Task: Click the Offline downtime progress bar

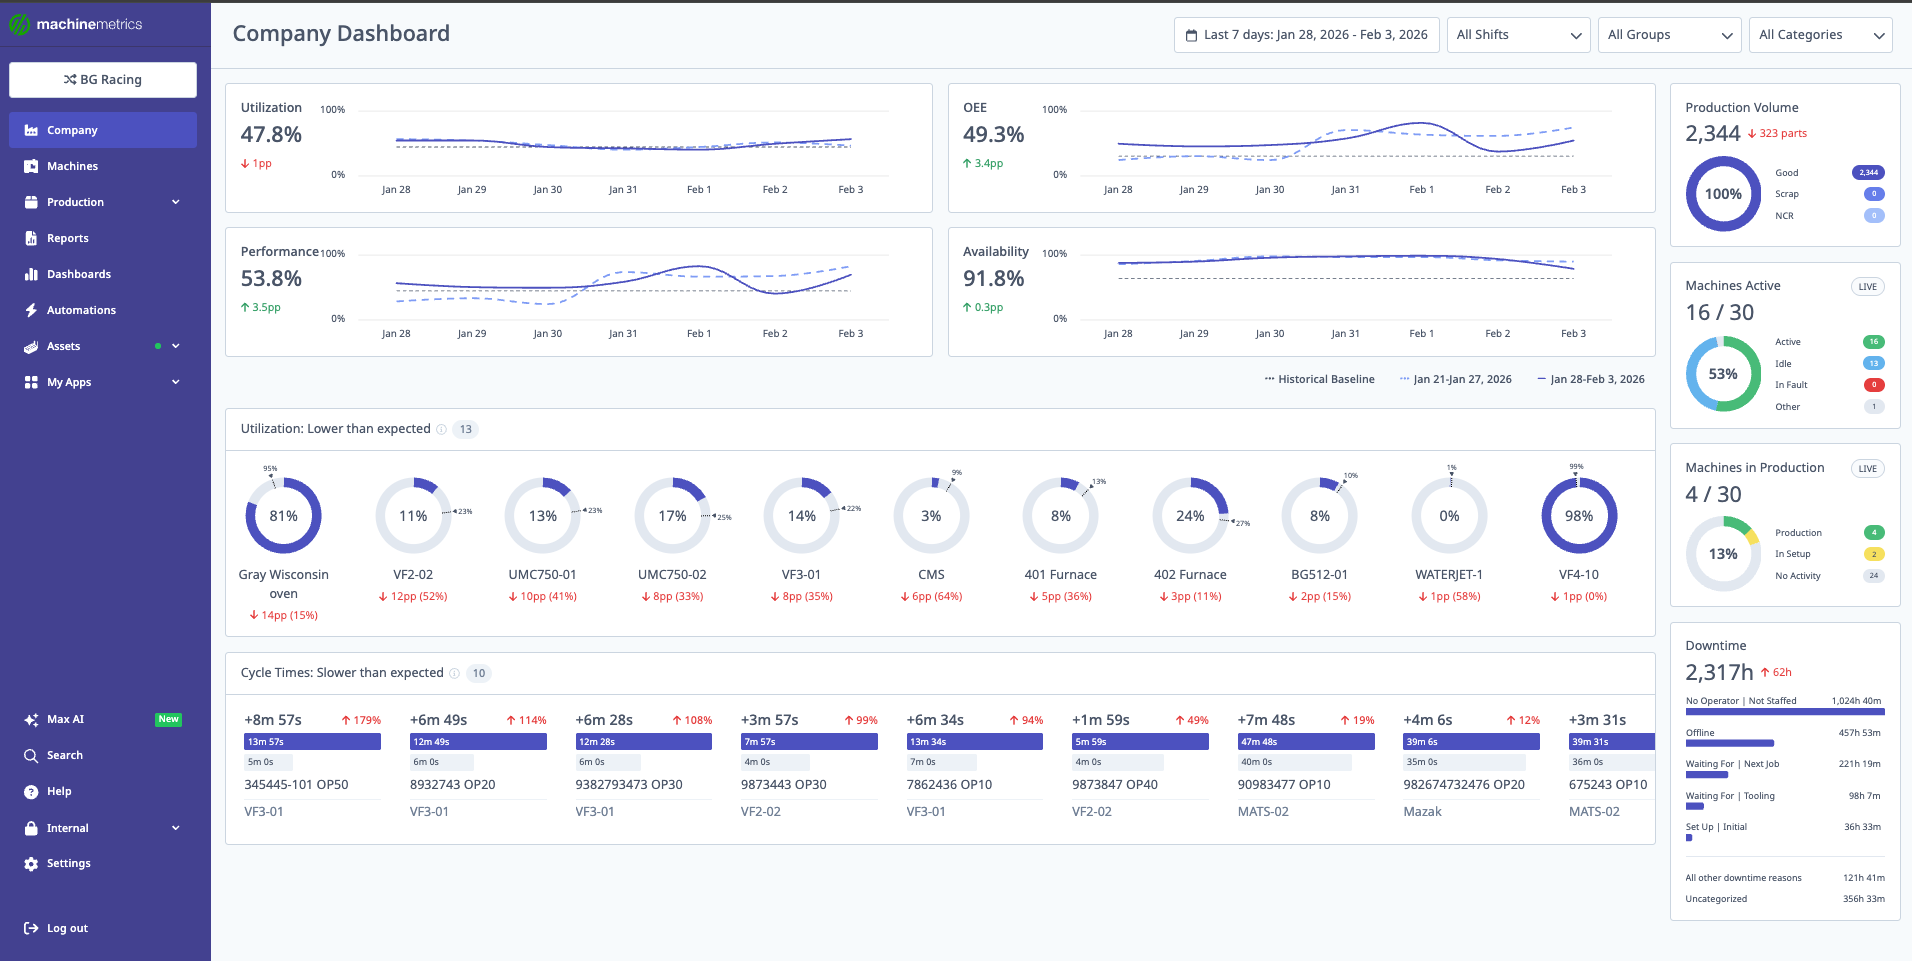Action: coord(1730,743)
